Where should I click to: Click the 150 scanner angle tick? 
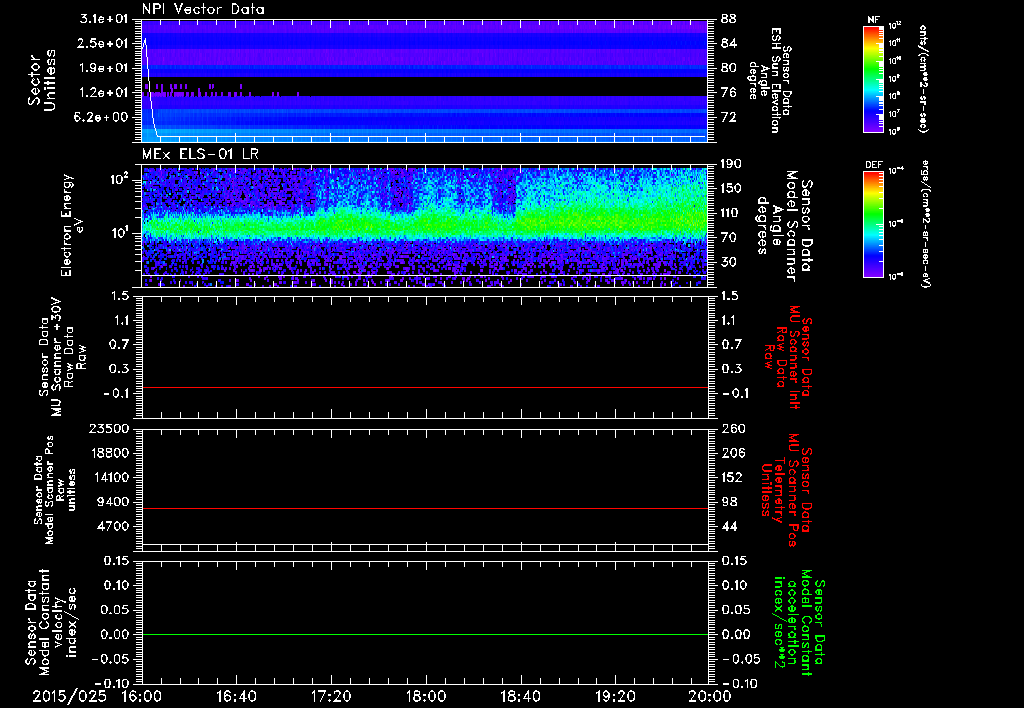733,189
